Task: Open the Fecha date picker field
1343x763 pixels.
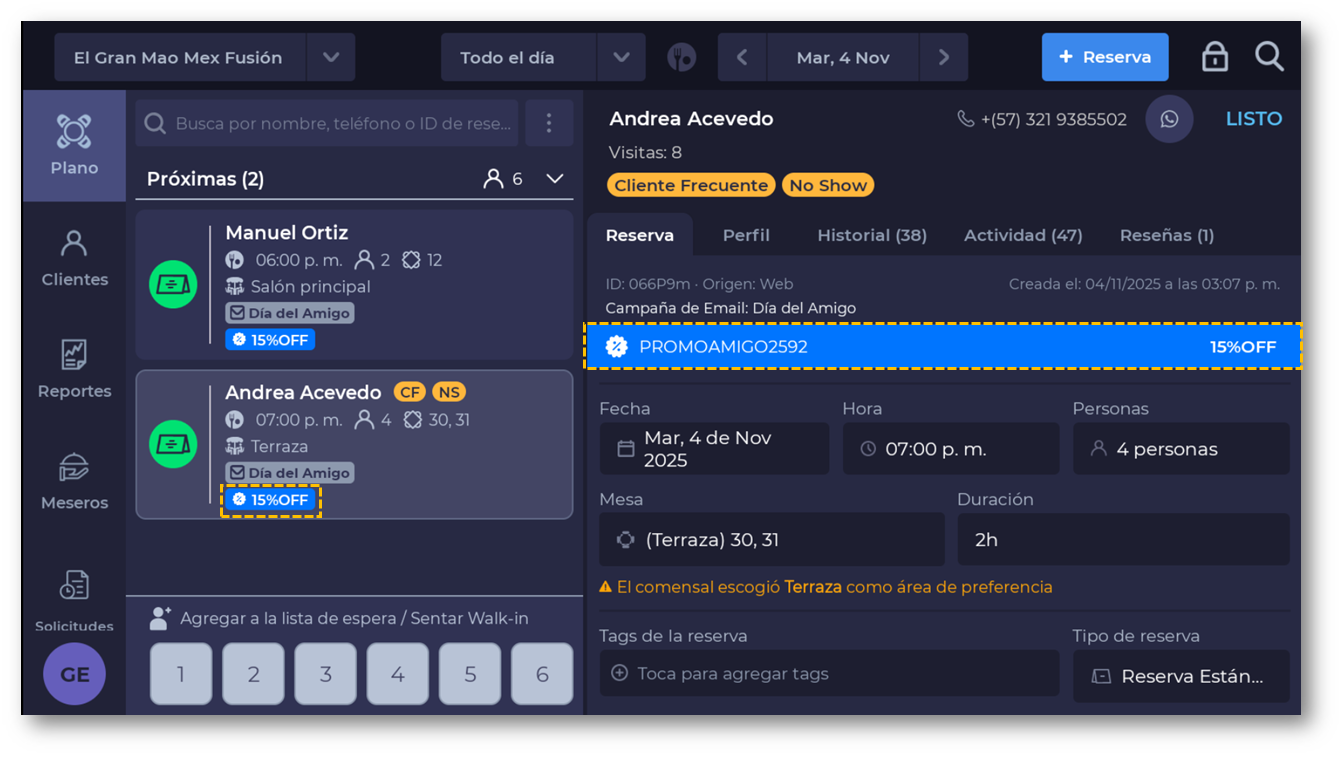Action: [x=714, y=449]
